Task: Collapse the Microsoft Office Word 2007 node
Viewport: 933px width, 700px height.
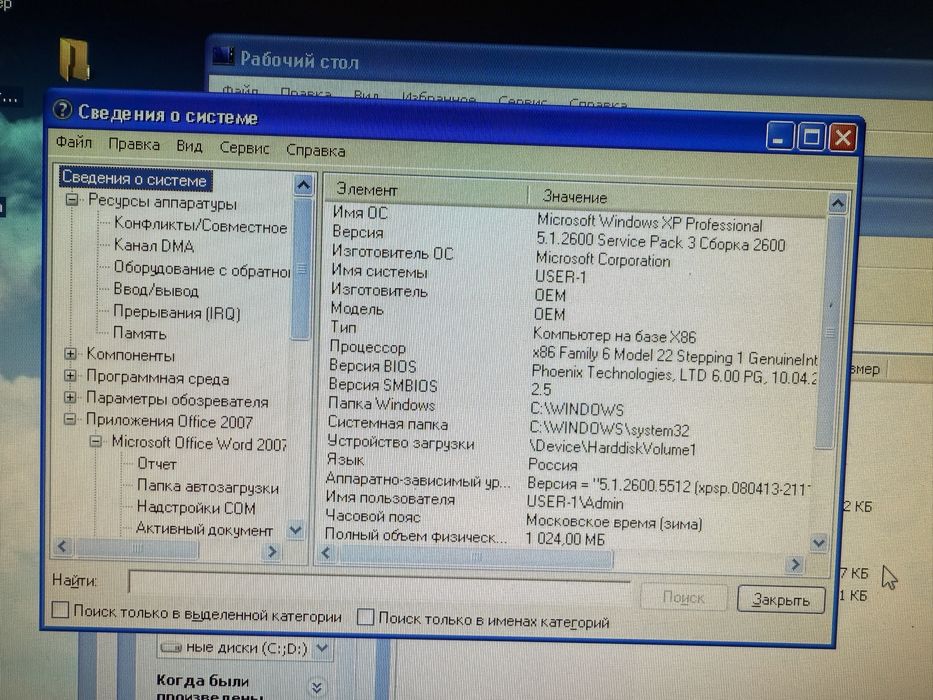Action: point(95,442)
